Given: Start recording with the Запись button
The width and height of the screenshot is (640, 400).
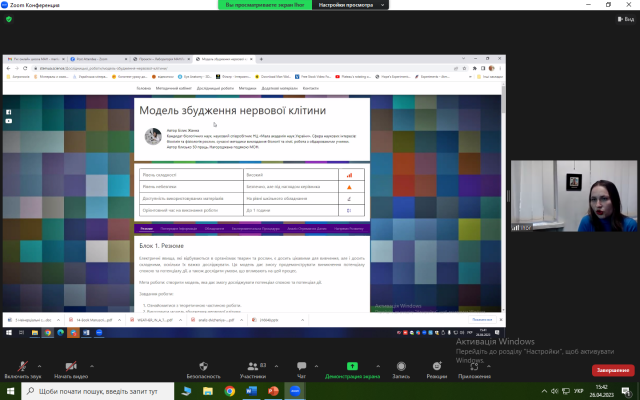Looking at the screenshot, I should [x=401, y=370].
